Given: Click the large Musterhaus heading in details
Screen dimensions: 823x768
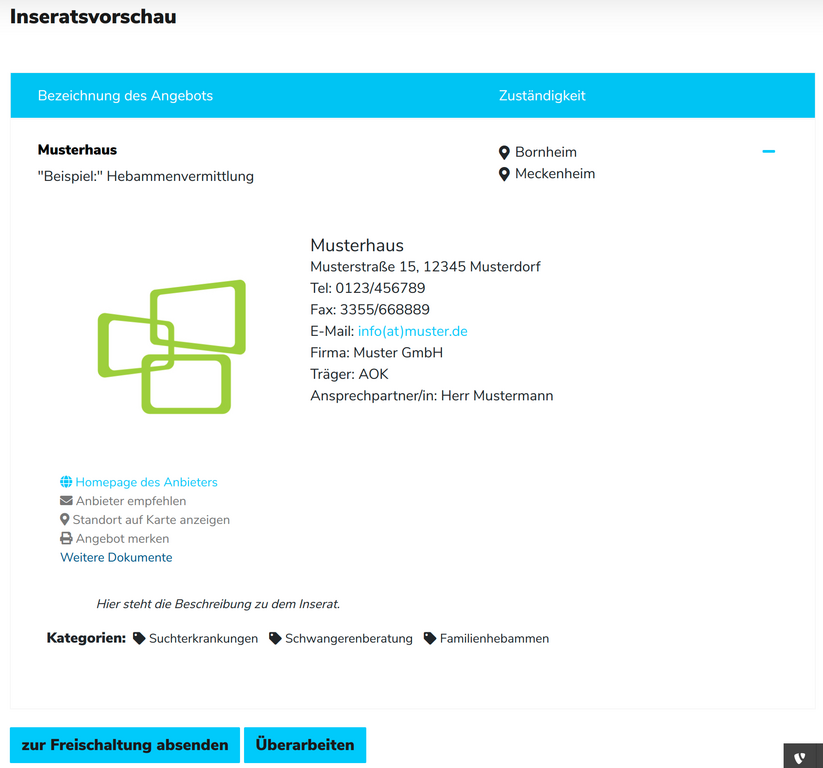Looking at the screenshot, I should [x=357, y=245].
